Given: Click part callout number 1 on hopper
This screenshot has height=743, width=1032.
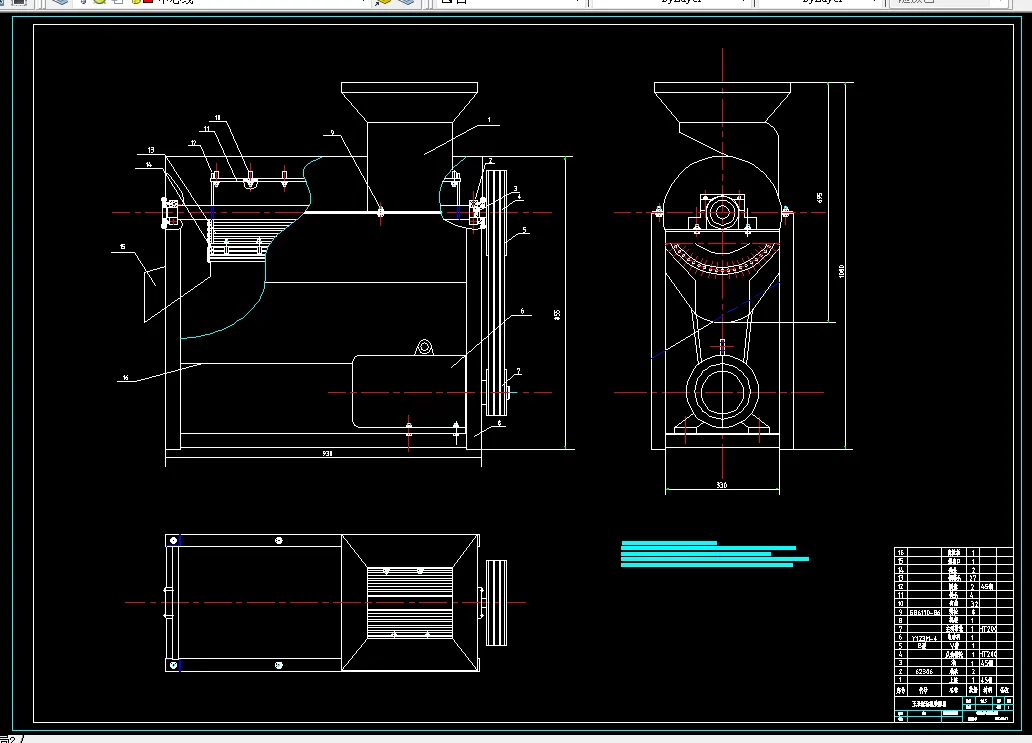Looking at the screenshot, I should [x=489, y=120].
